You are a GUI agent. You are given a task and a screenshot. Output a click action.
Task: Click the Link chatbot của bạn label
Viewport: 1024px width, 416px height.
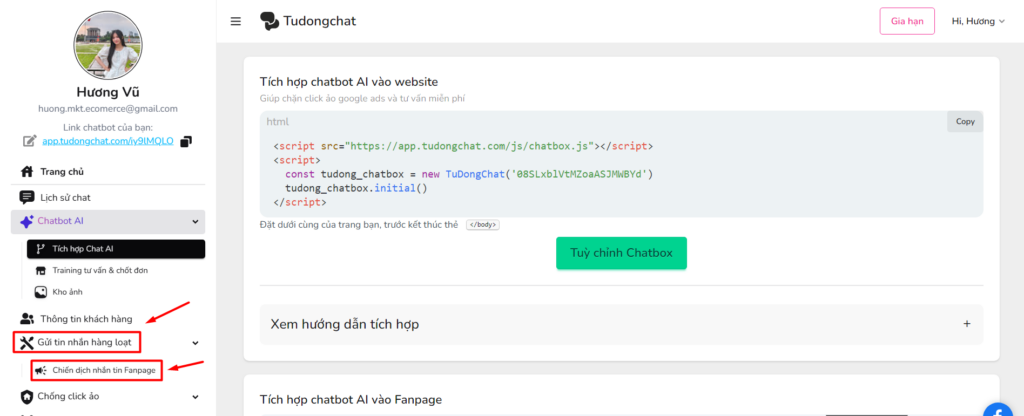click(x=108, y=127)
